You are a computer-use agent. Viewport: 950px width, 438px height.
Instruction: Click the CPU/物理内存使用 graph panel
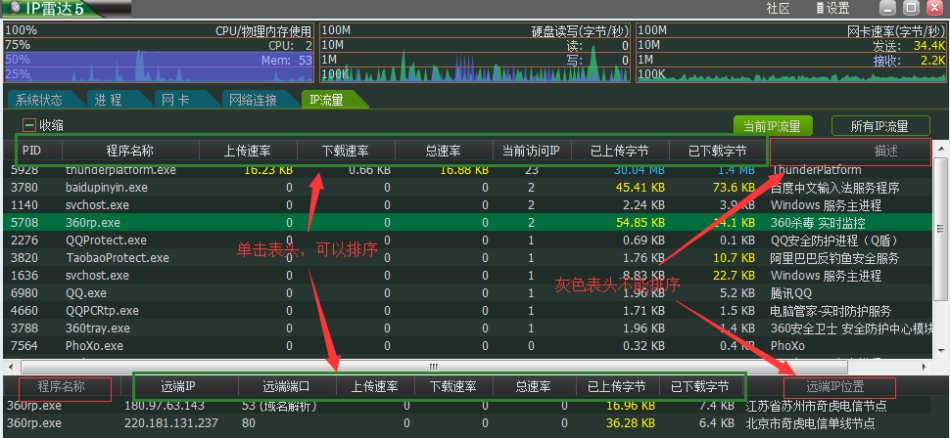(x=159, y=53)
